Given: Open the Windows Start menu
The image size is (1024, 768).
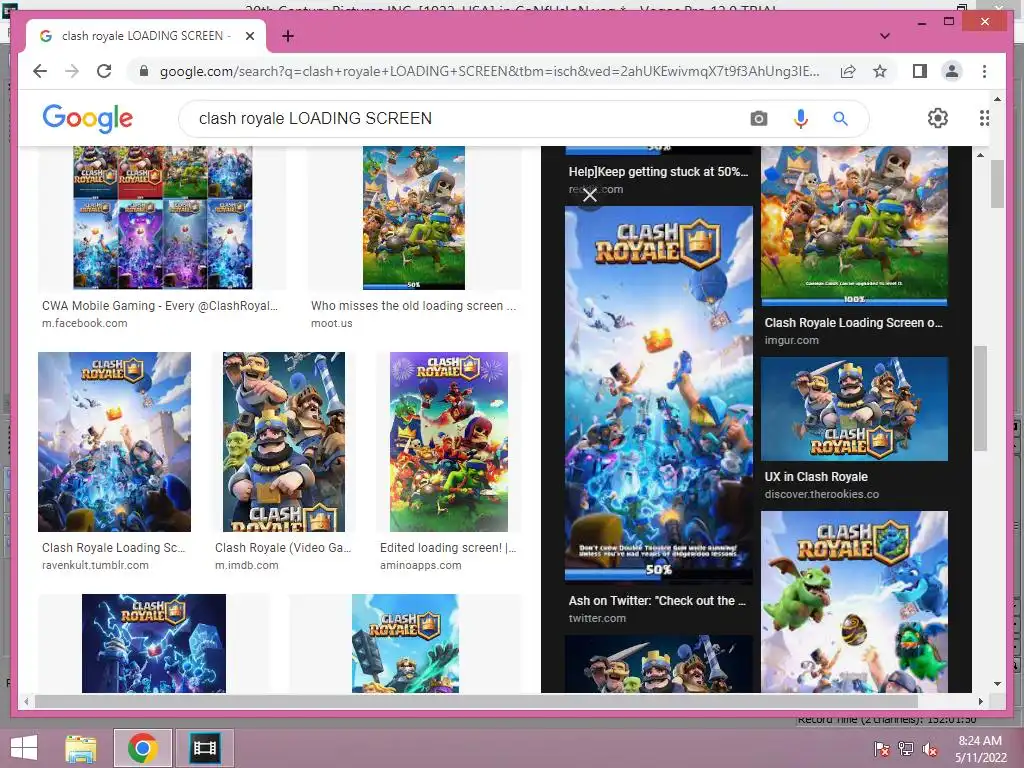Looking at the screenshot, I should 24,748.
